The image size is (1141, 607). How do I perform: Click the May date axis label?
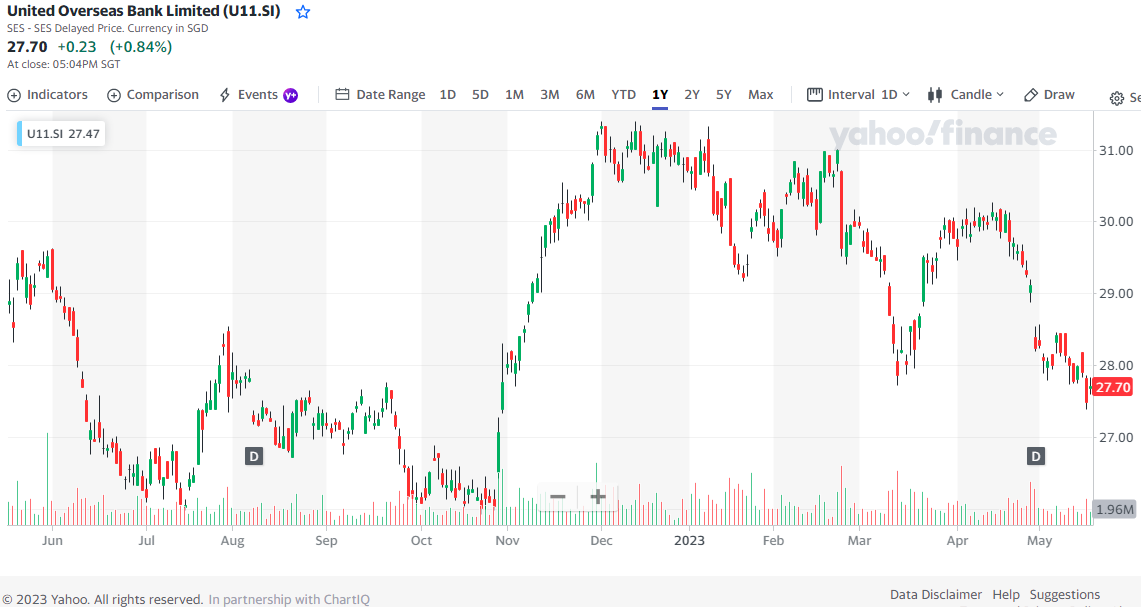point(1039,540)
